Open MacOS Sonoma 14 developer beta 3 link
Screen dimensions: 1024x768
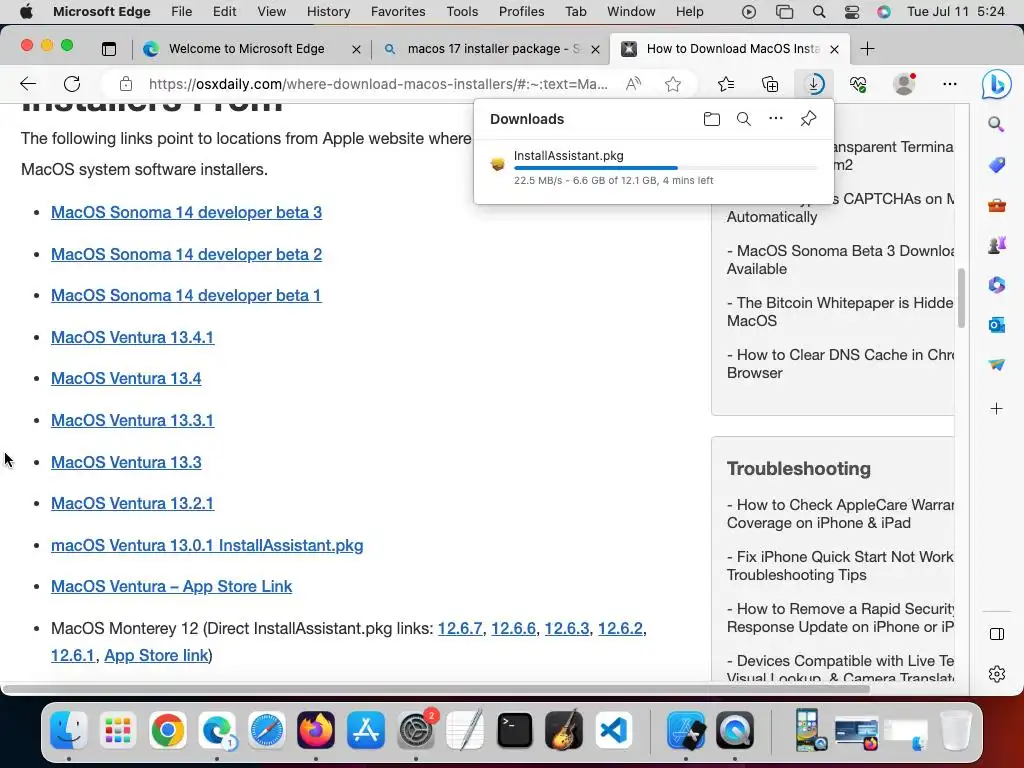(186, 212)
